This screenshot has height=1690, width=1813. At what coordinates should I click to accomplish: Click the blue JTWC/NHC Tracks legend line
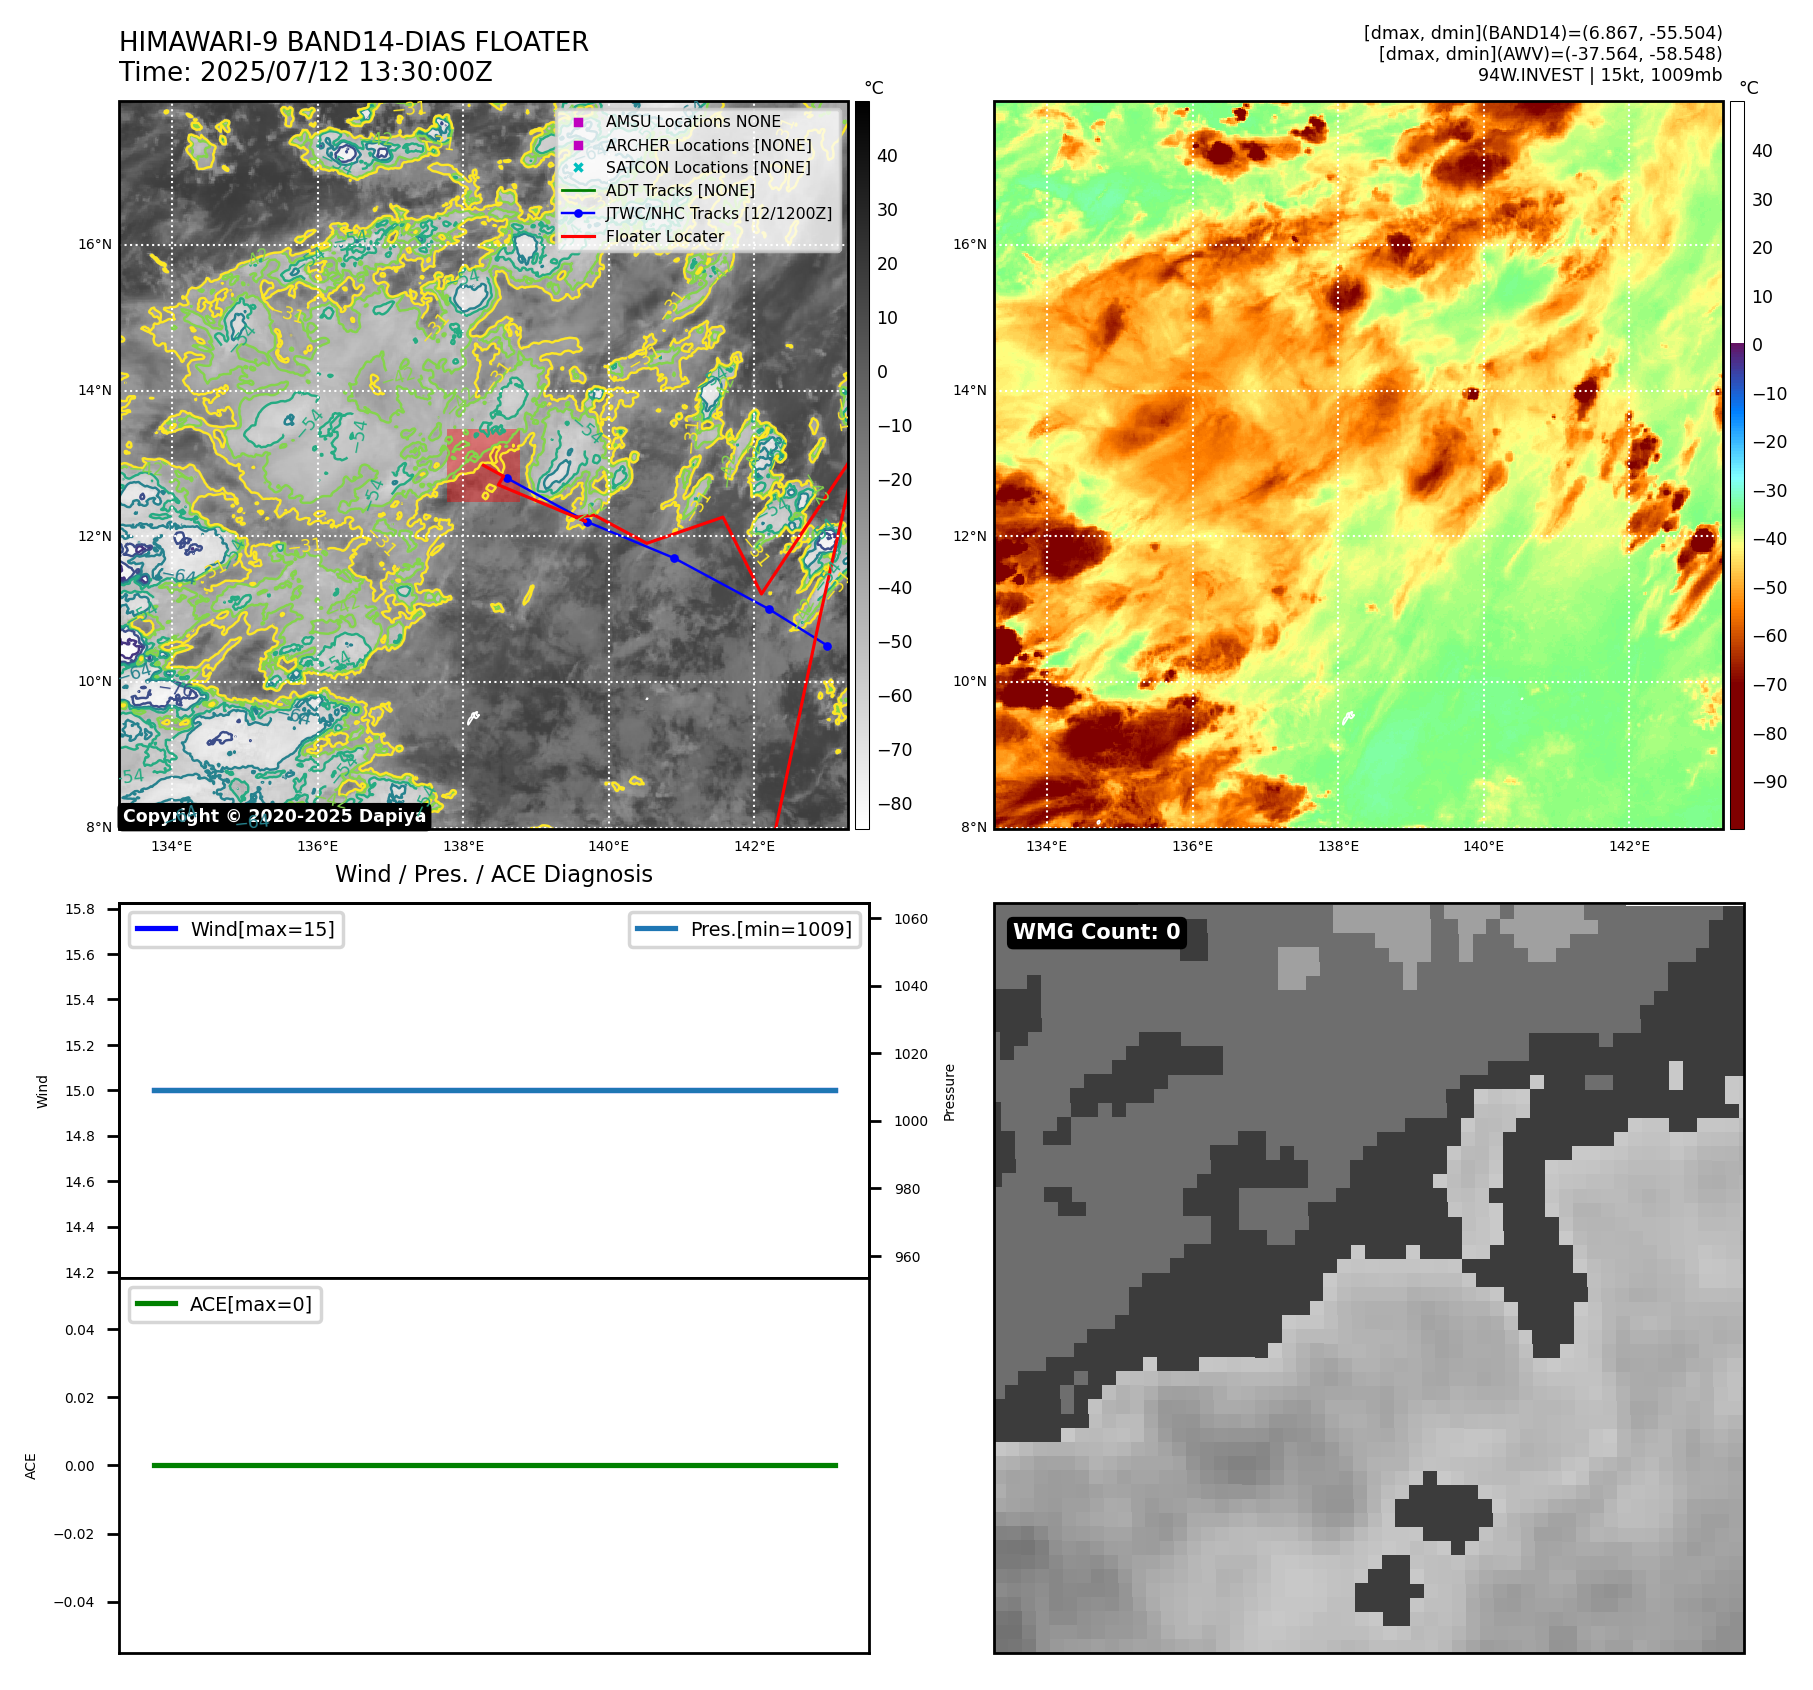pyautogui.click(x=578, y=213)
